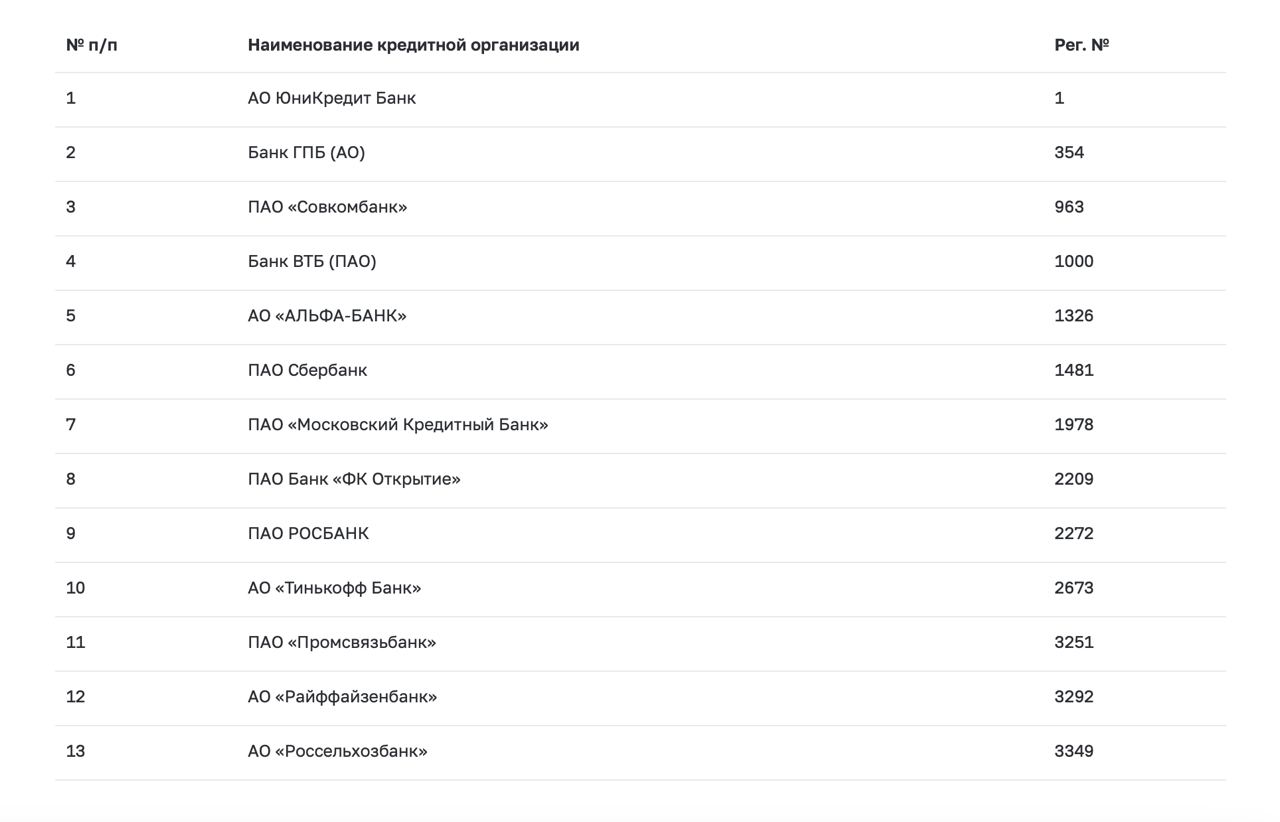Click the "Рег. №" column header

pos(1082,45)
